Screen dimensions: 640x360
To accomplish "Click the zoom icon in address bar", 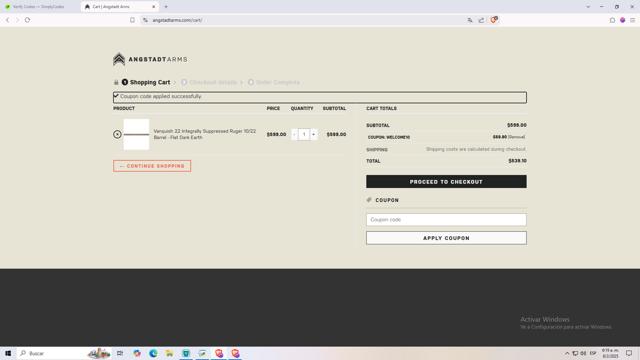I will click(x=470, y=20).
